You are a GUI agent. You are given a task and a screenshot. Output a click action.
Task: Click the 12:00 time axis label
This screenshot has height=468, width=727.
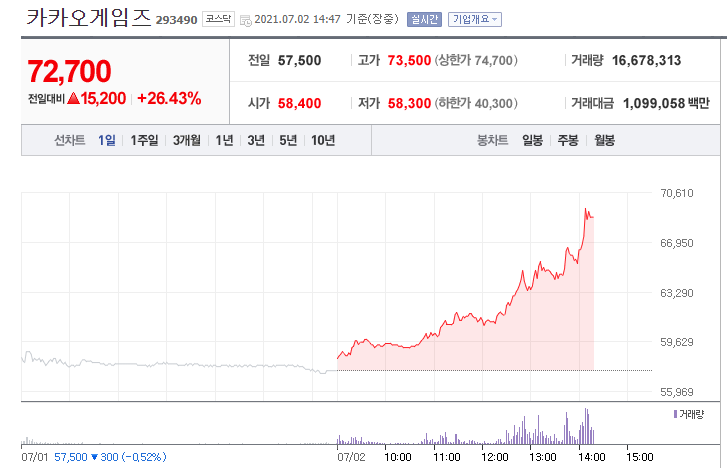[x=495, y=457]
